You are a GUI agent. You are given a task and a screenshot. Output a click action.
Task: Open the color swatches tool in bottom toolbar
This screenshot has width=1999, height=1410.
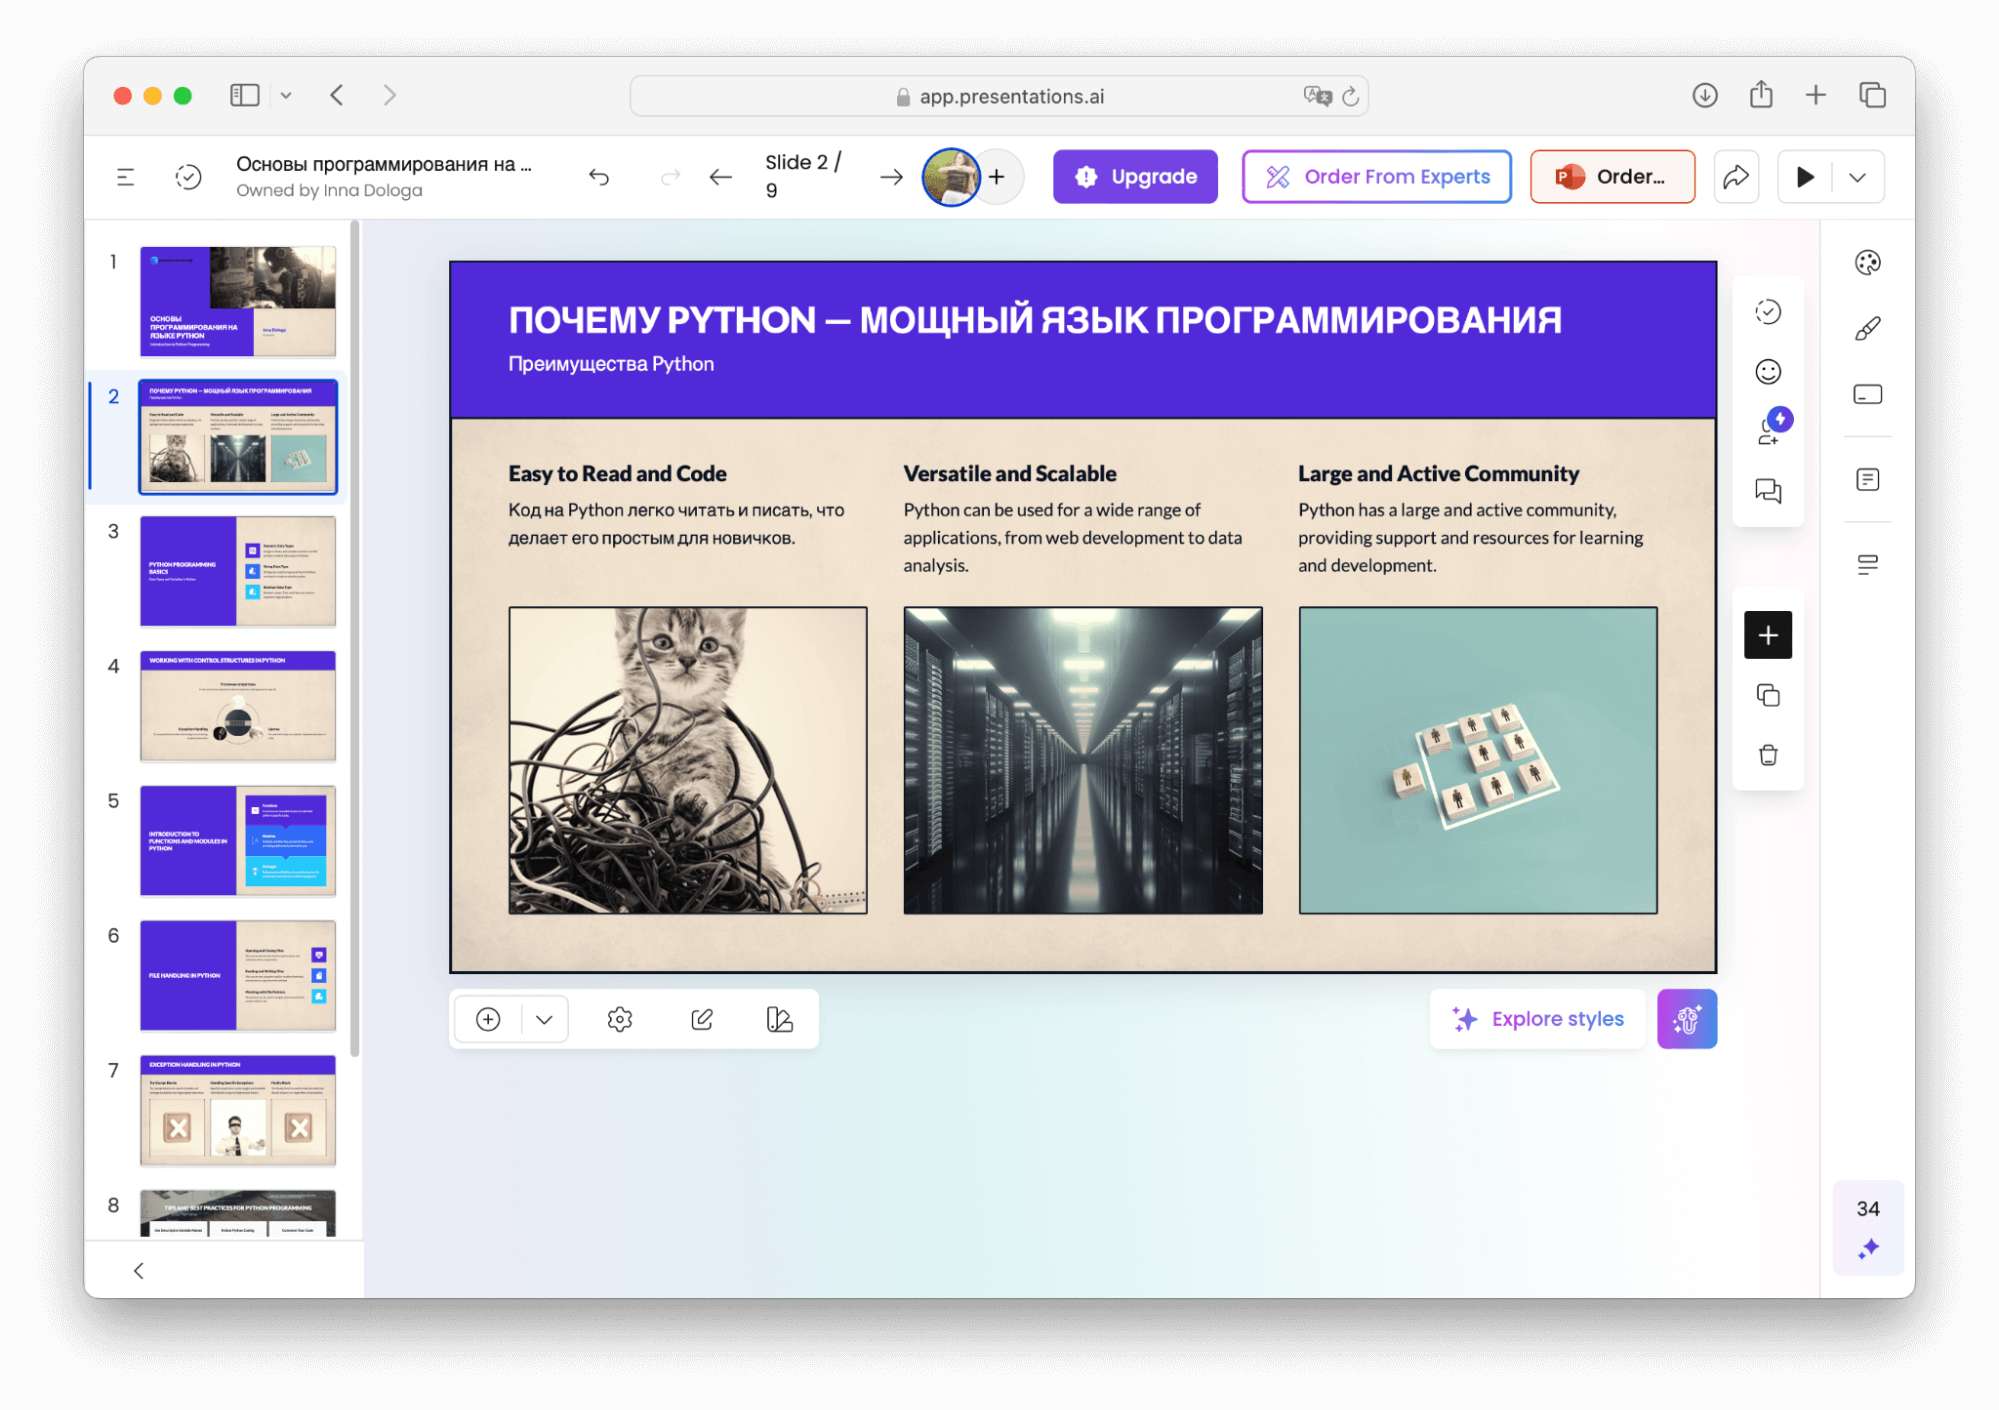(780, 1018)
